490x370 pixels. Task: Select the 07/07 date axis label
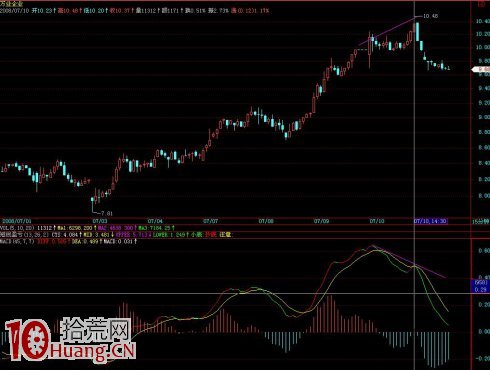click(x=210, y=221)
